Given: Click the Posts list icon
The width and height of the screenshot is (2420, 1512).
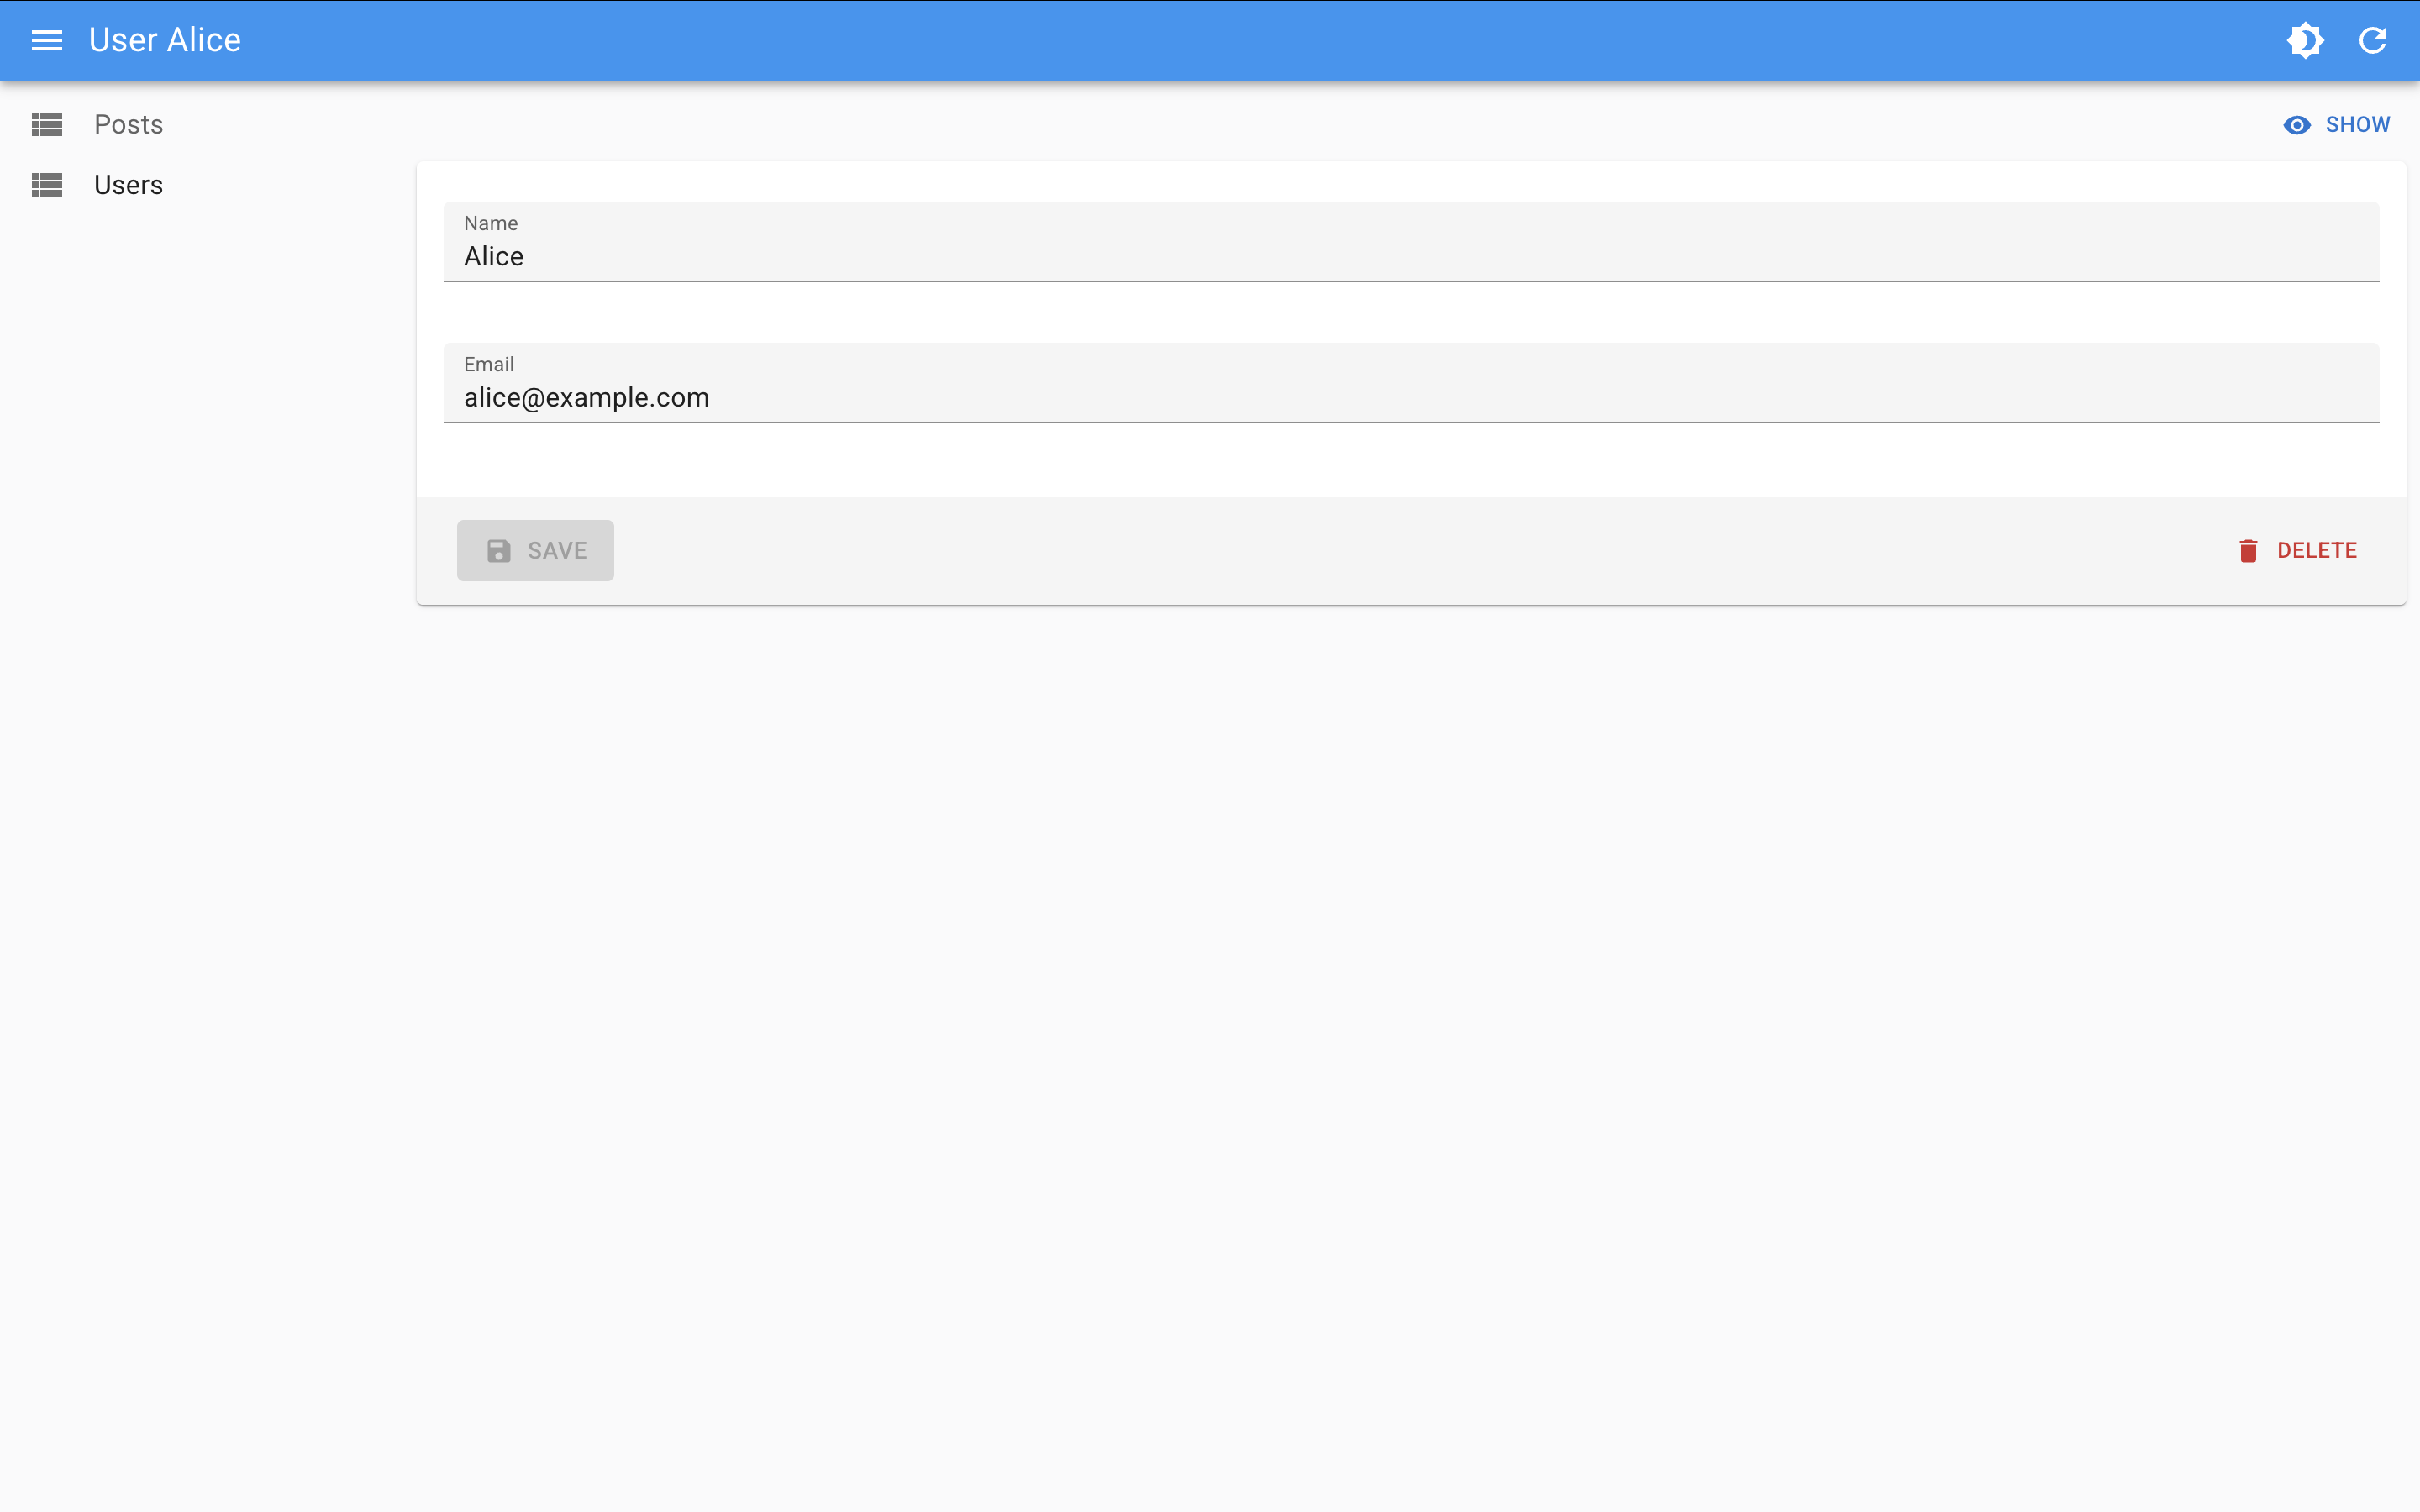Looking at the screenshot, I should (46, 124).
